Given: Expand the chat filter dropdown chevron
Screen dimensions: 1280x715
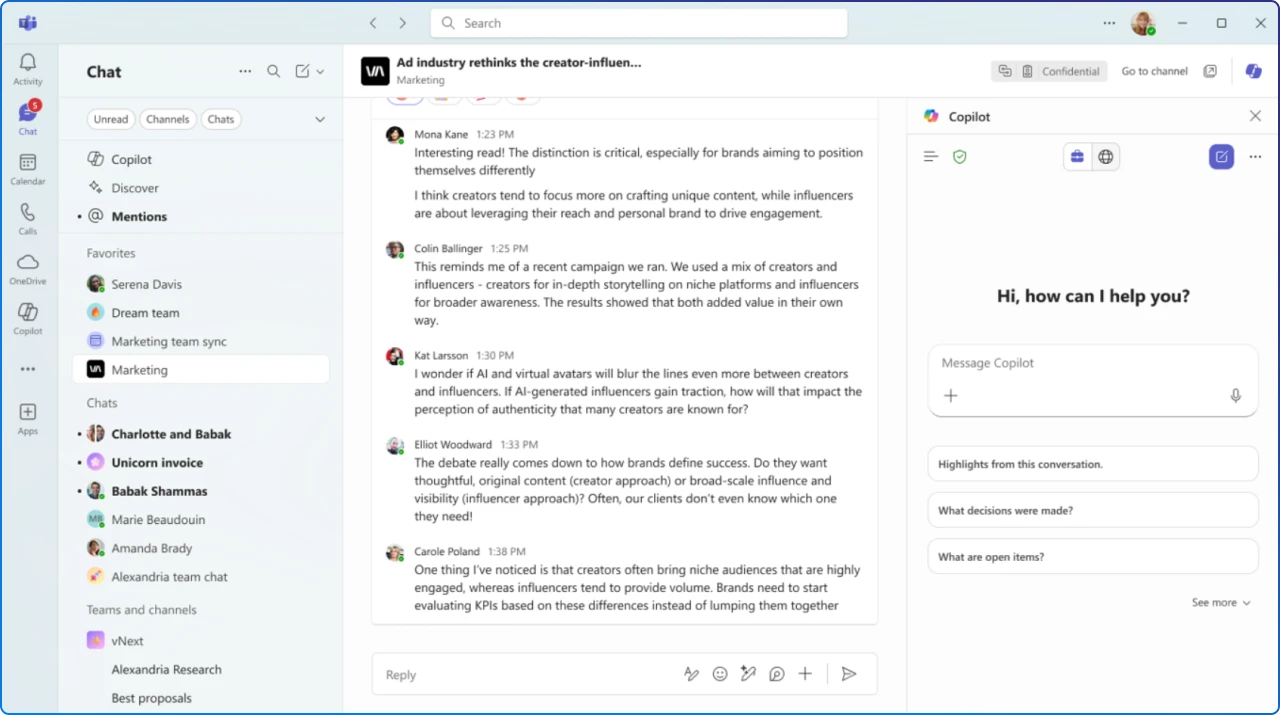Looking at the screenshot, I should click(320, 119).
